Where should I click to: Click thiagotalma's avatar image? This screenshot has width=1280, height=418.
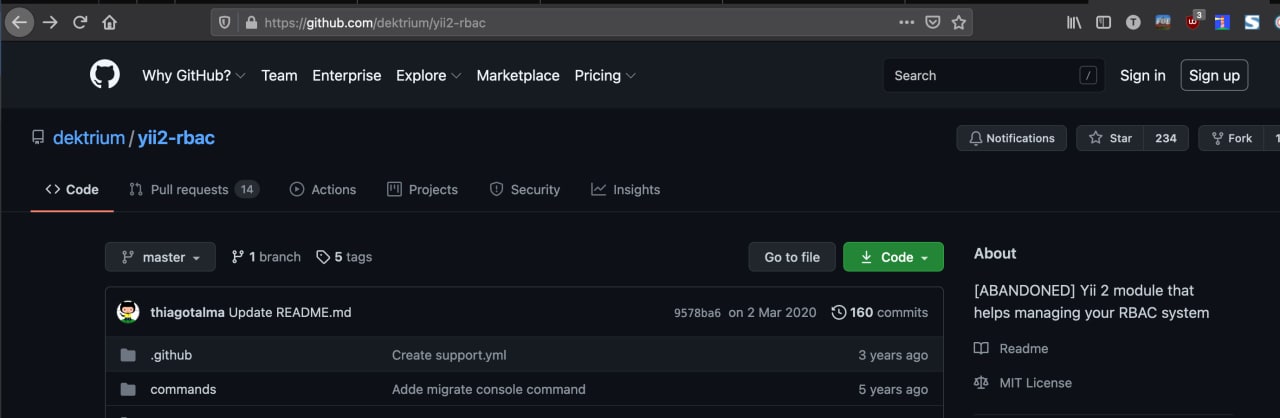pos(128,312)
